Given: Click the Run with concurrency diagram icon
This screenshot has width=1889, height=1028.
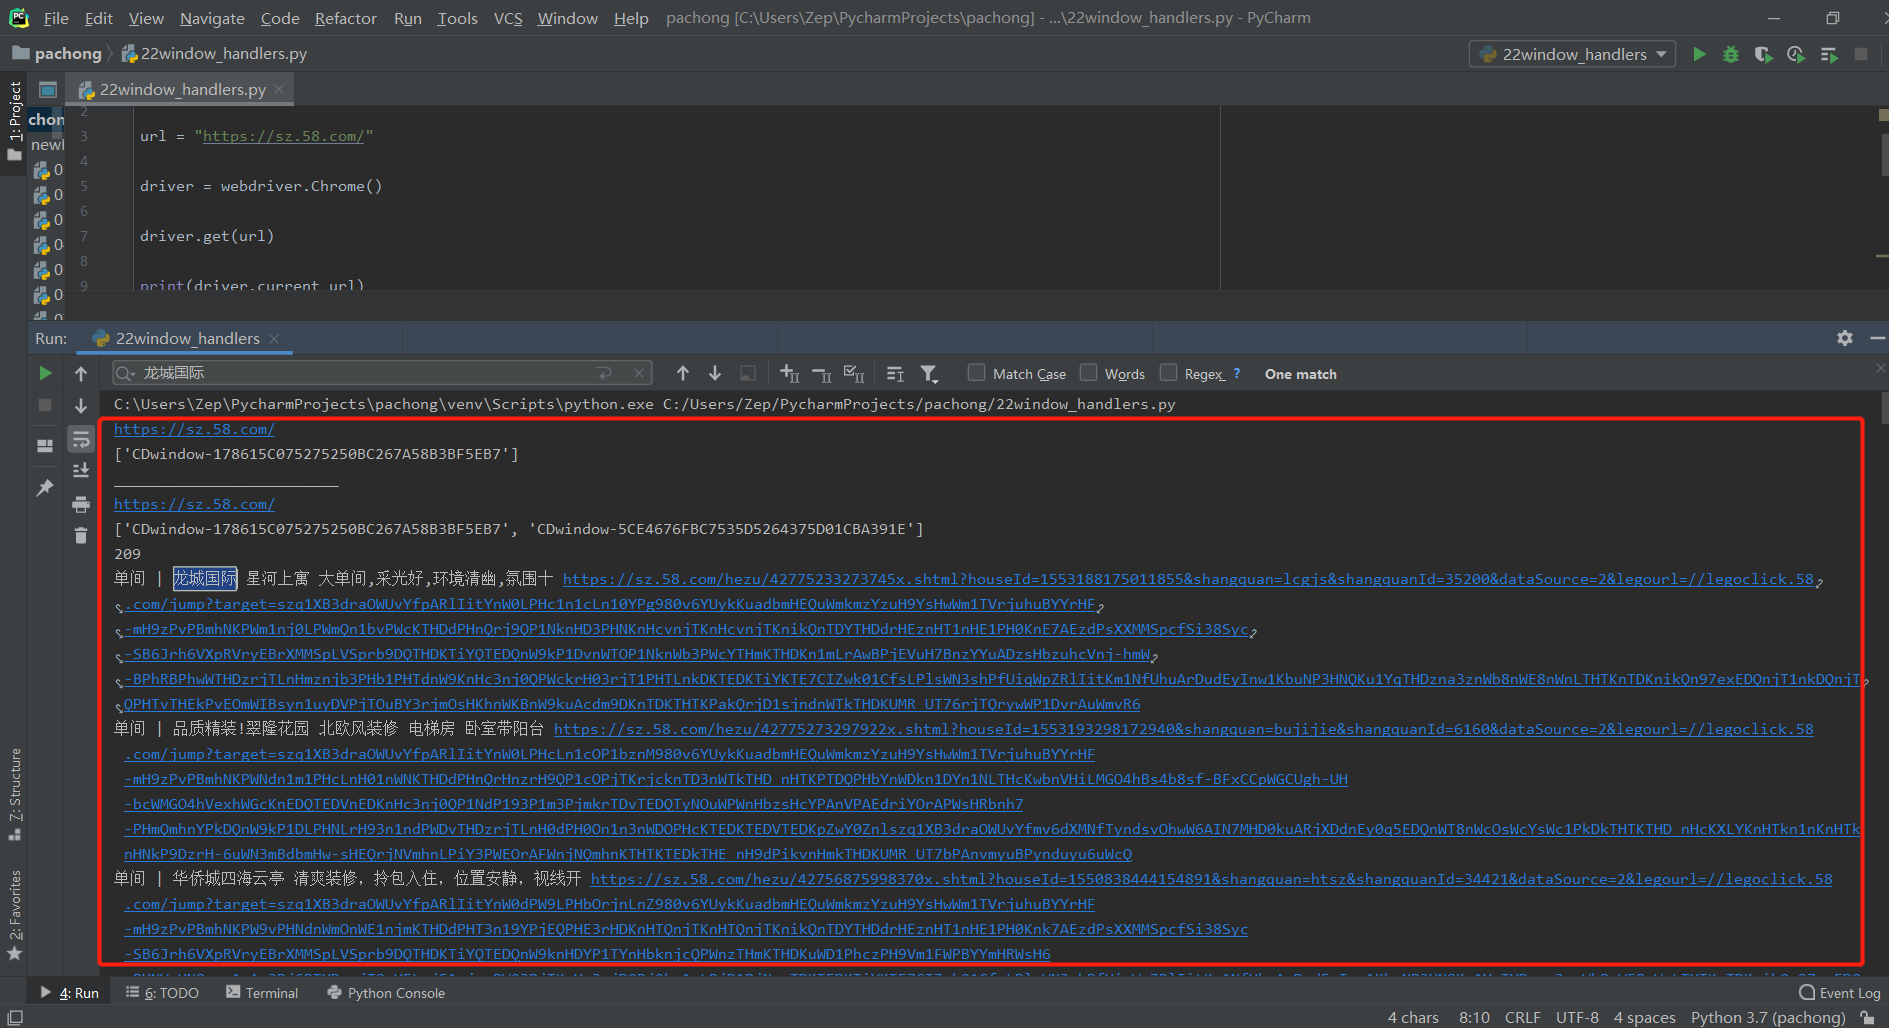Looking at the screenshot, I should pos(1829,54).
